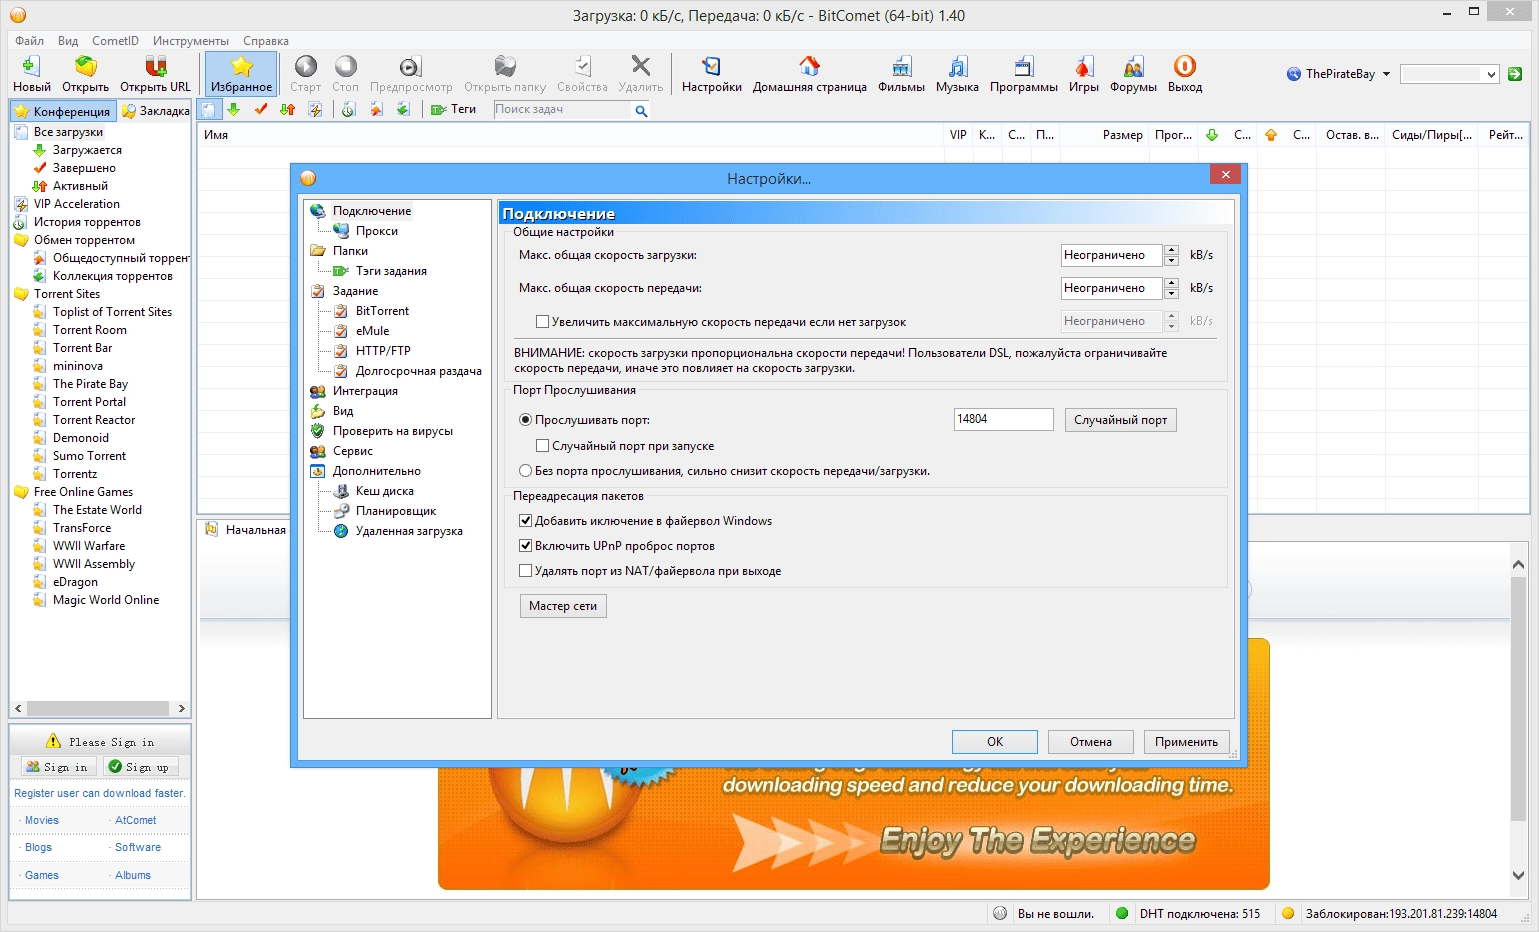Confirm settings with the OK button

tap(995, 742)
